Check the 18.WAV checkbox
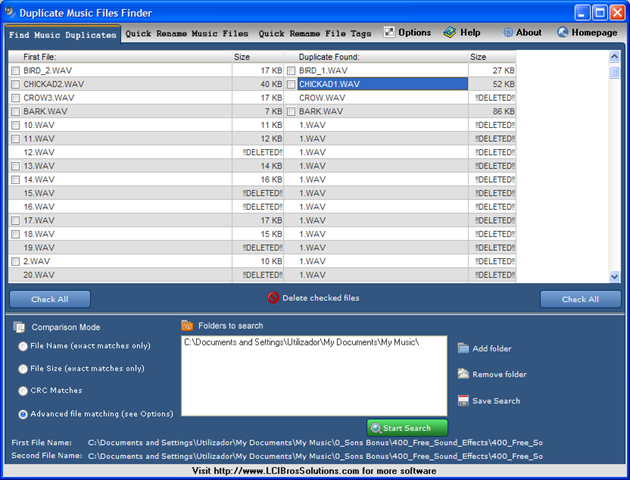The height and width of the screenshot is (480, 630). click(x=15, y=234)
